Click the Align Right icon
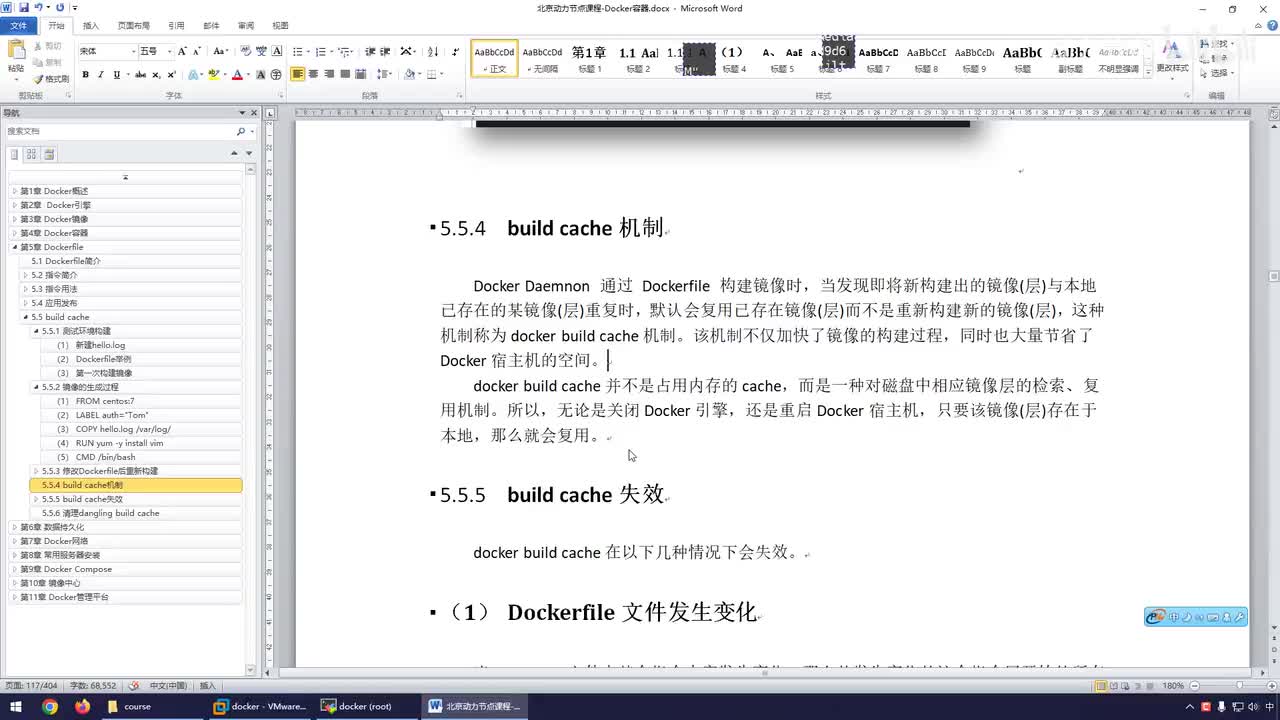 [x=330, y=75]
